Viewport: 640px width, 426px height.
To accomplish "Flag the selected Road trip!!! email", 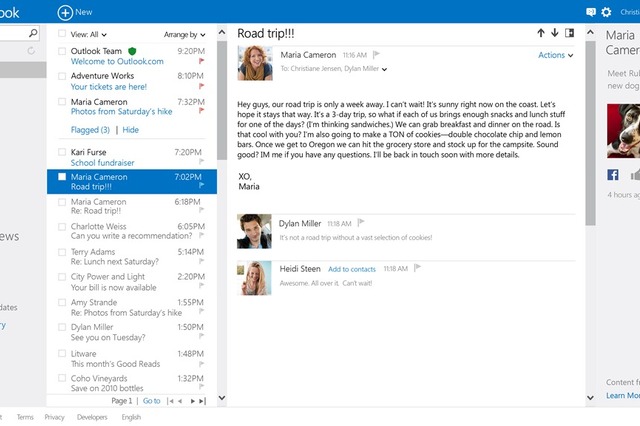I will (201, 186).
